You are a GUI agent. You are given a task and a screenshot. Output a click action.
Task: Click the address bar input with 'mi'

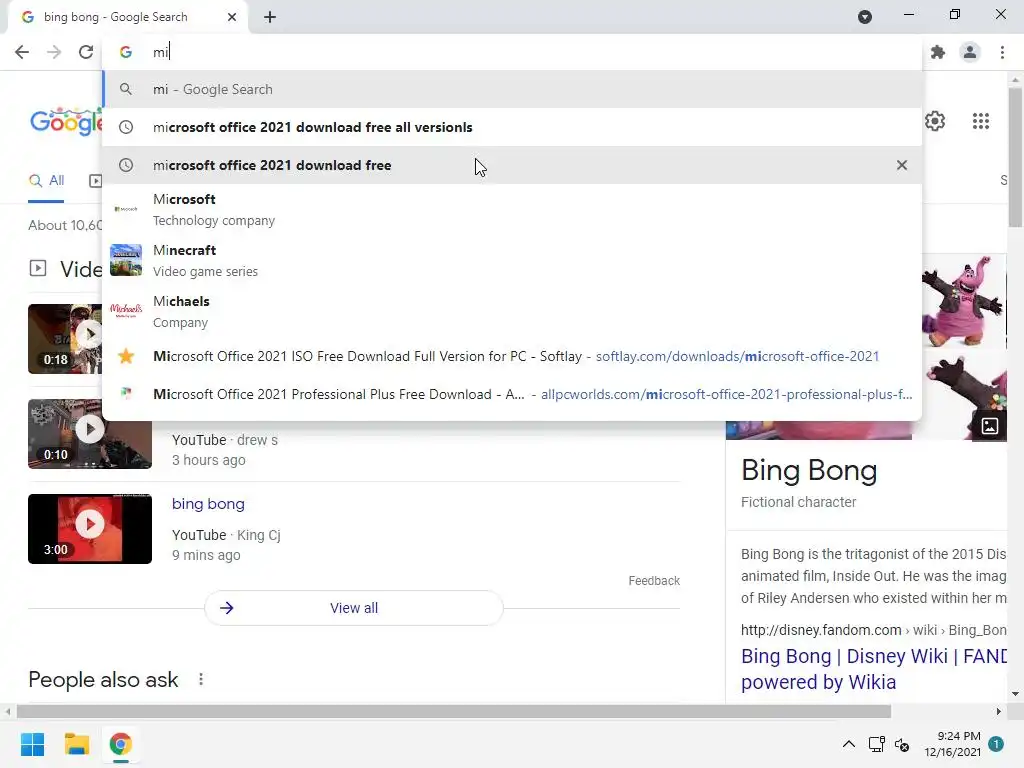[512, 52]
